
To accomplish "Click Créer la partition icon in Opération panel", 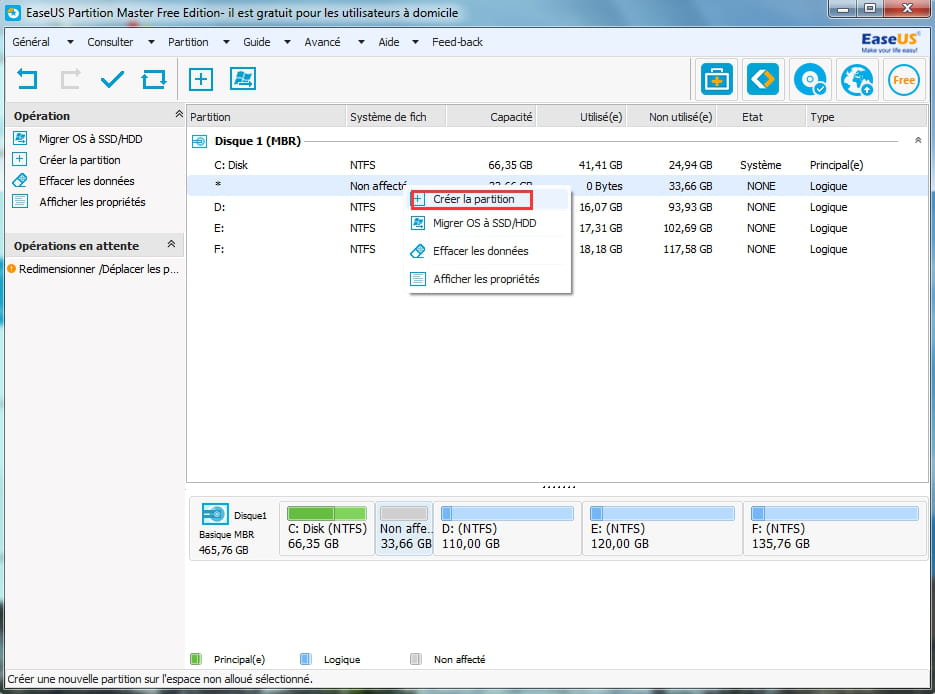I will (x=20, y=159).
